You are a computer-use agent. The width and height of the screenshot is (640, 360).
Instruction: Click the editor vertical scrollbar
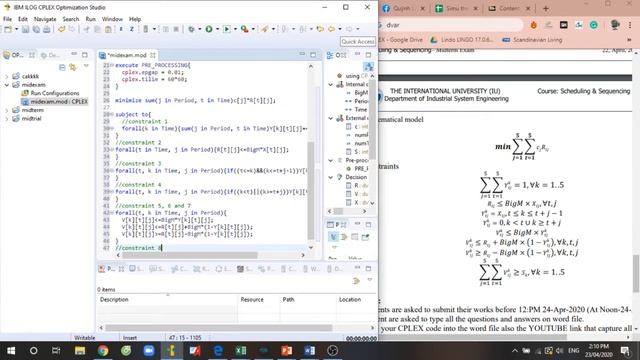click(311, 191)
